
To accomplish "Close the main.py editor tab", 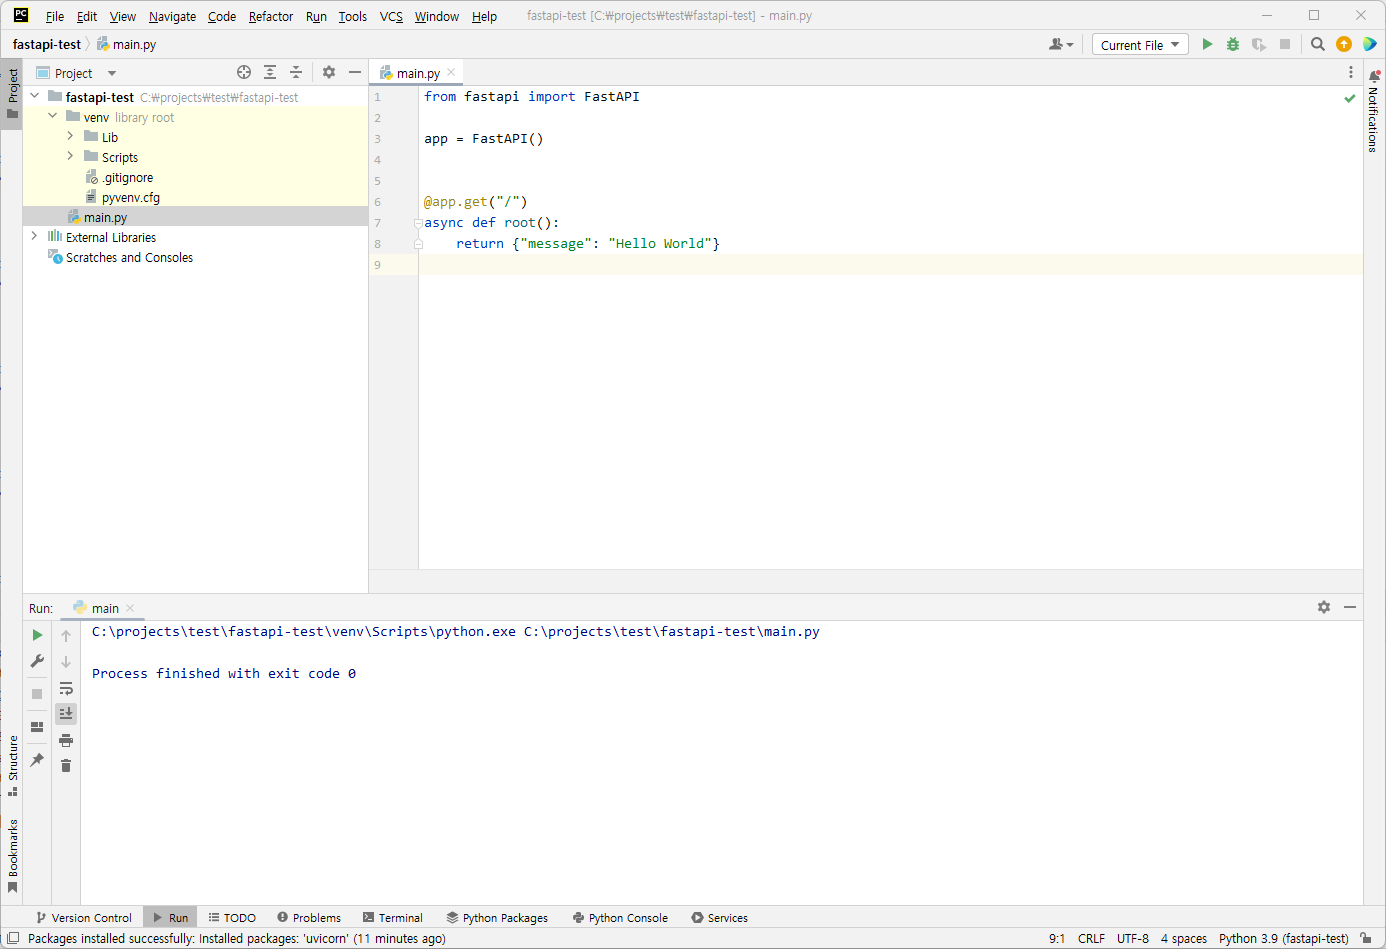I will click(x=451, y=72).
